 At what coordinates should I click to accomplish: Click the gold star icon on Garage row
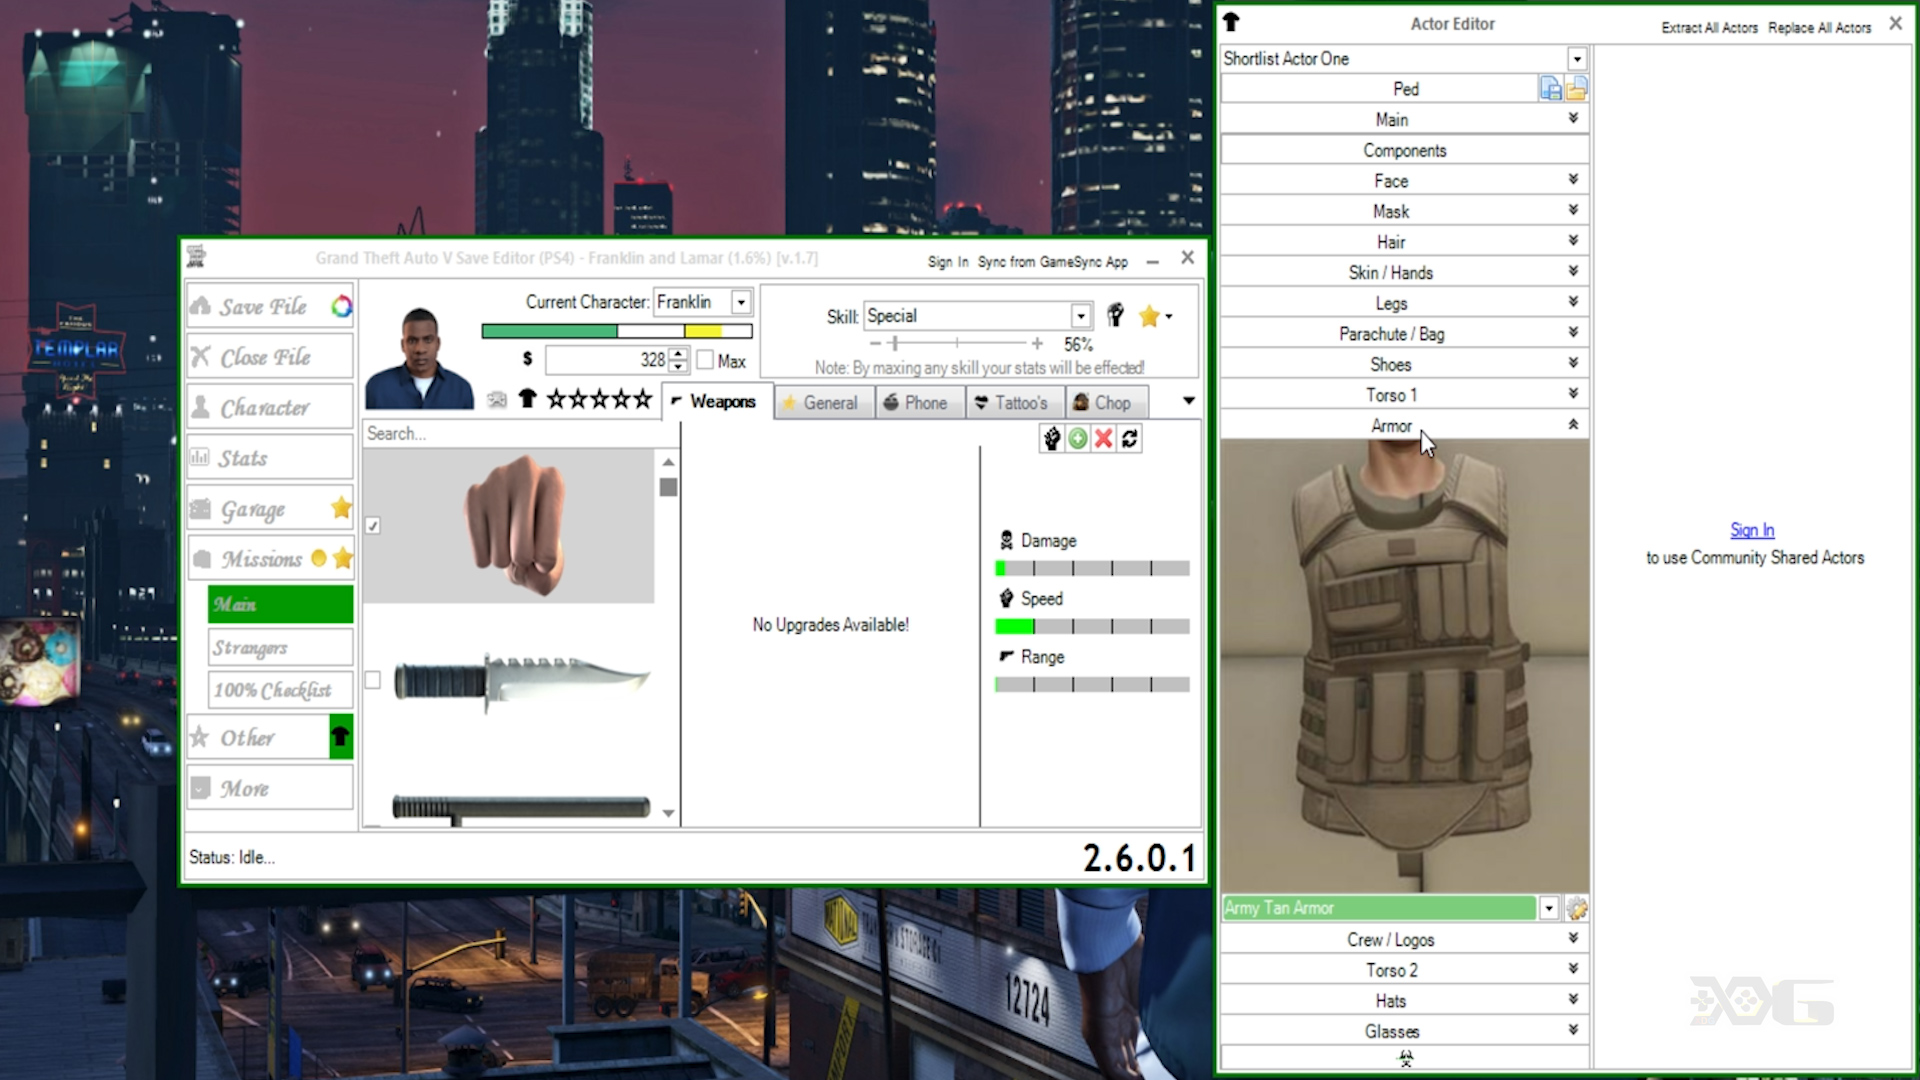[x=341, y=508]
